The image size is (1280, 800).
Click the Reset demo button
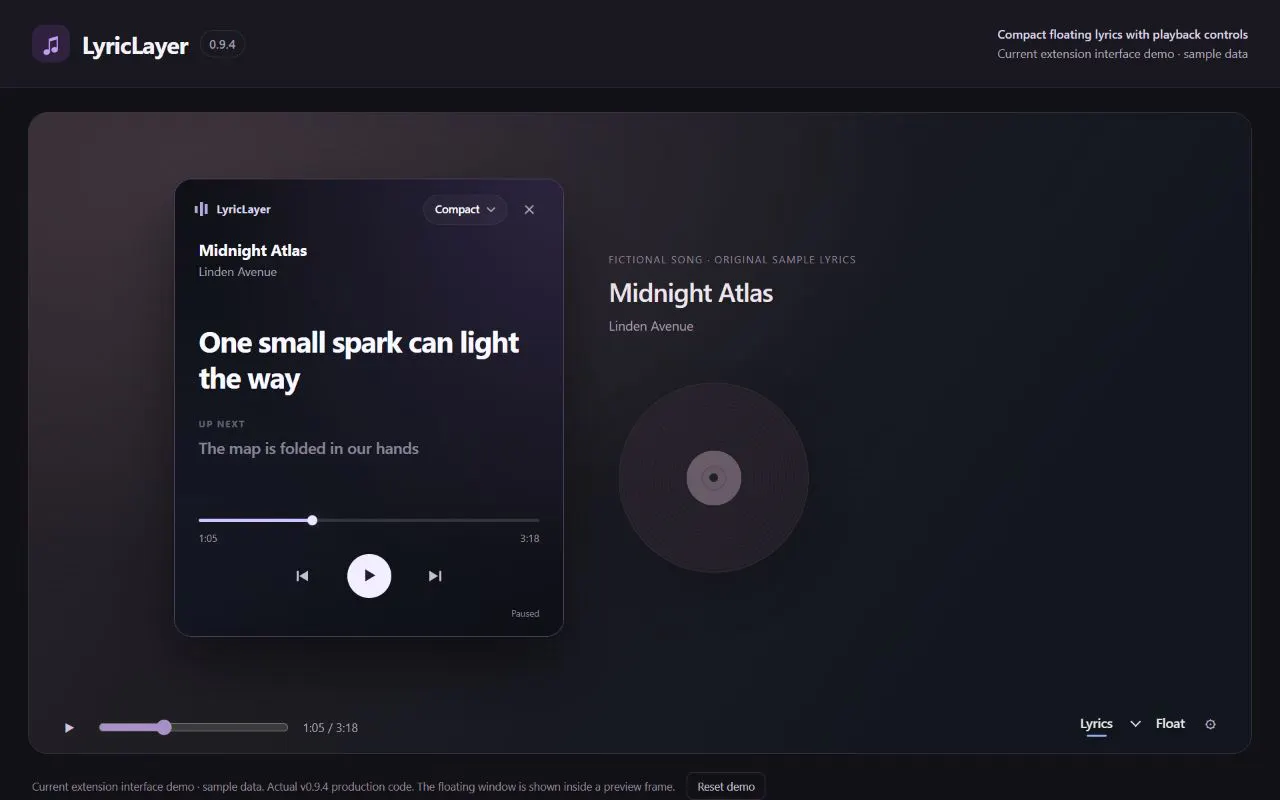coord(726,786)
